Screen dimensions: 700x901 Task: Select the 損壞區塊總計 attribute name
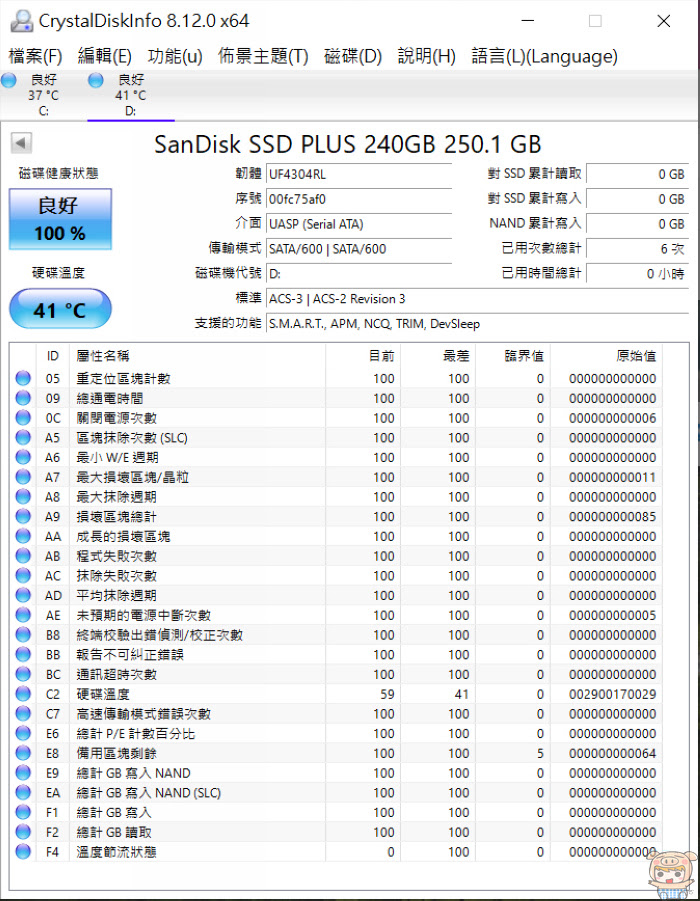(117, 517)
